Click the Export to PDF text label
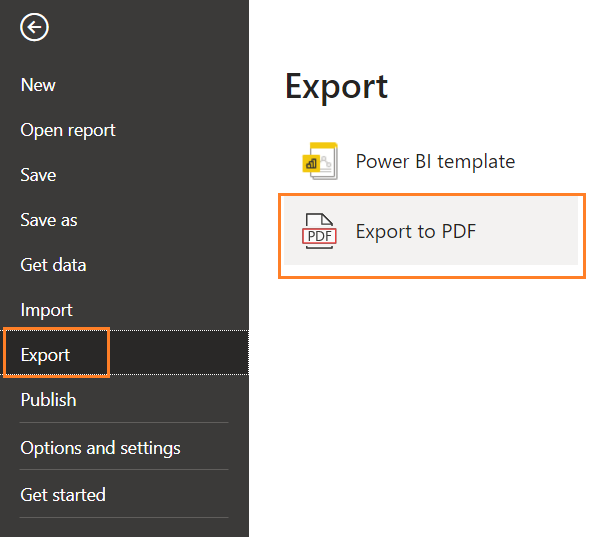 pyautogui.click(x=416, y=231)
